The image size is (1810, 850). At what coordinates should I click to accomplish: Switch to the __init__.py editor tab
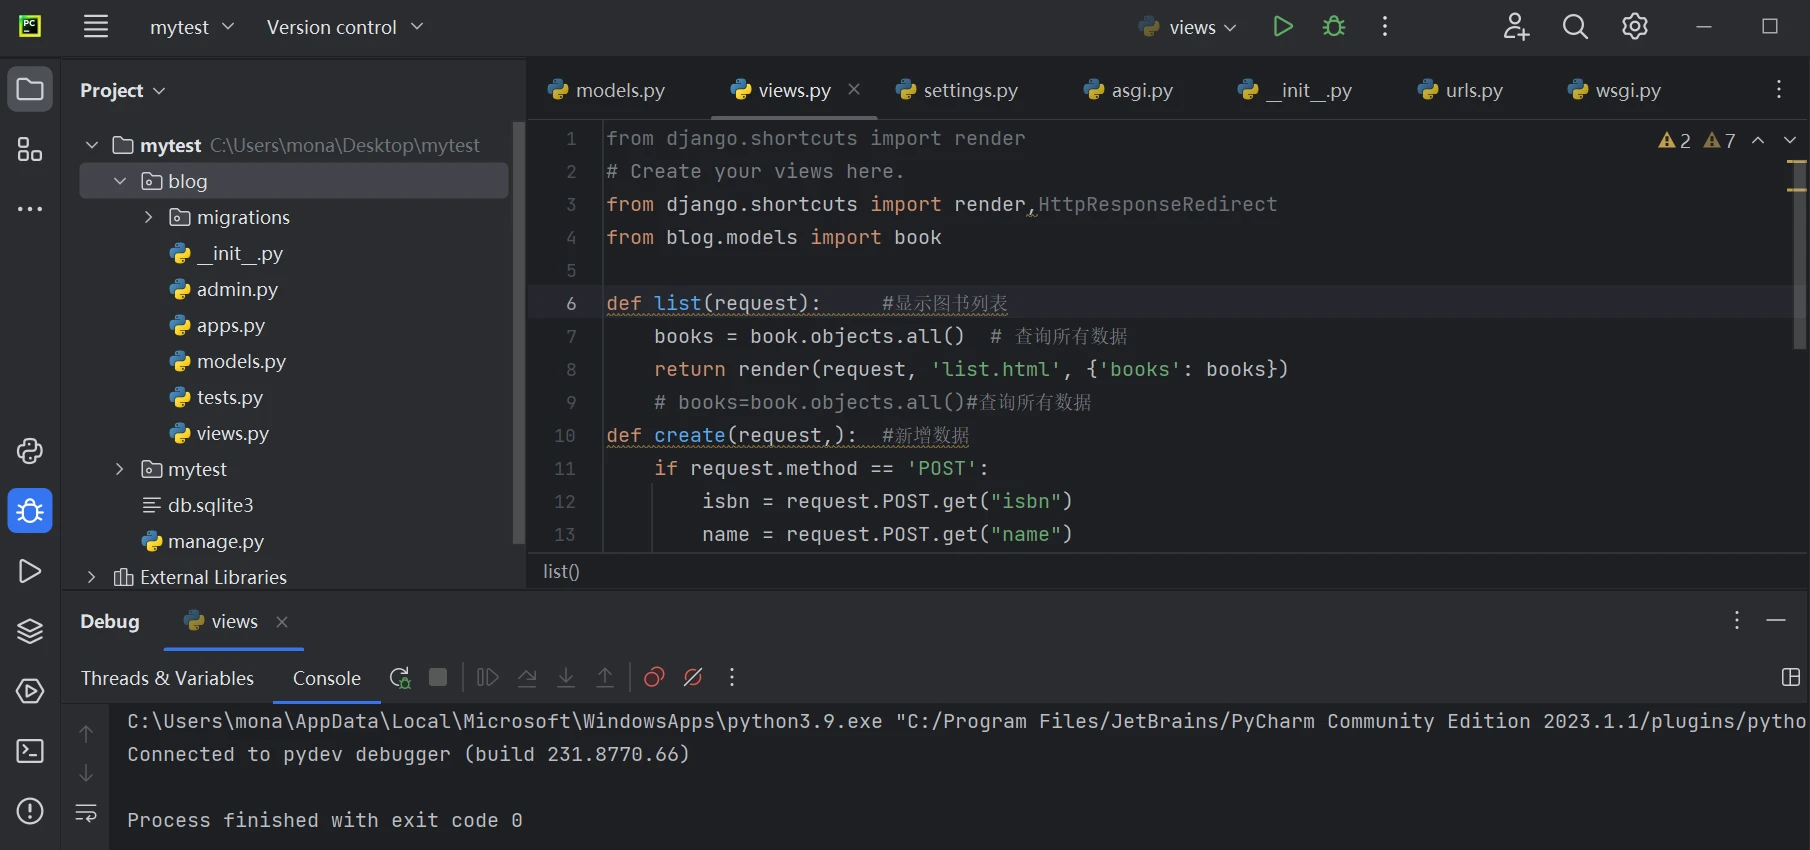tap(1296, 90)
